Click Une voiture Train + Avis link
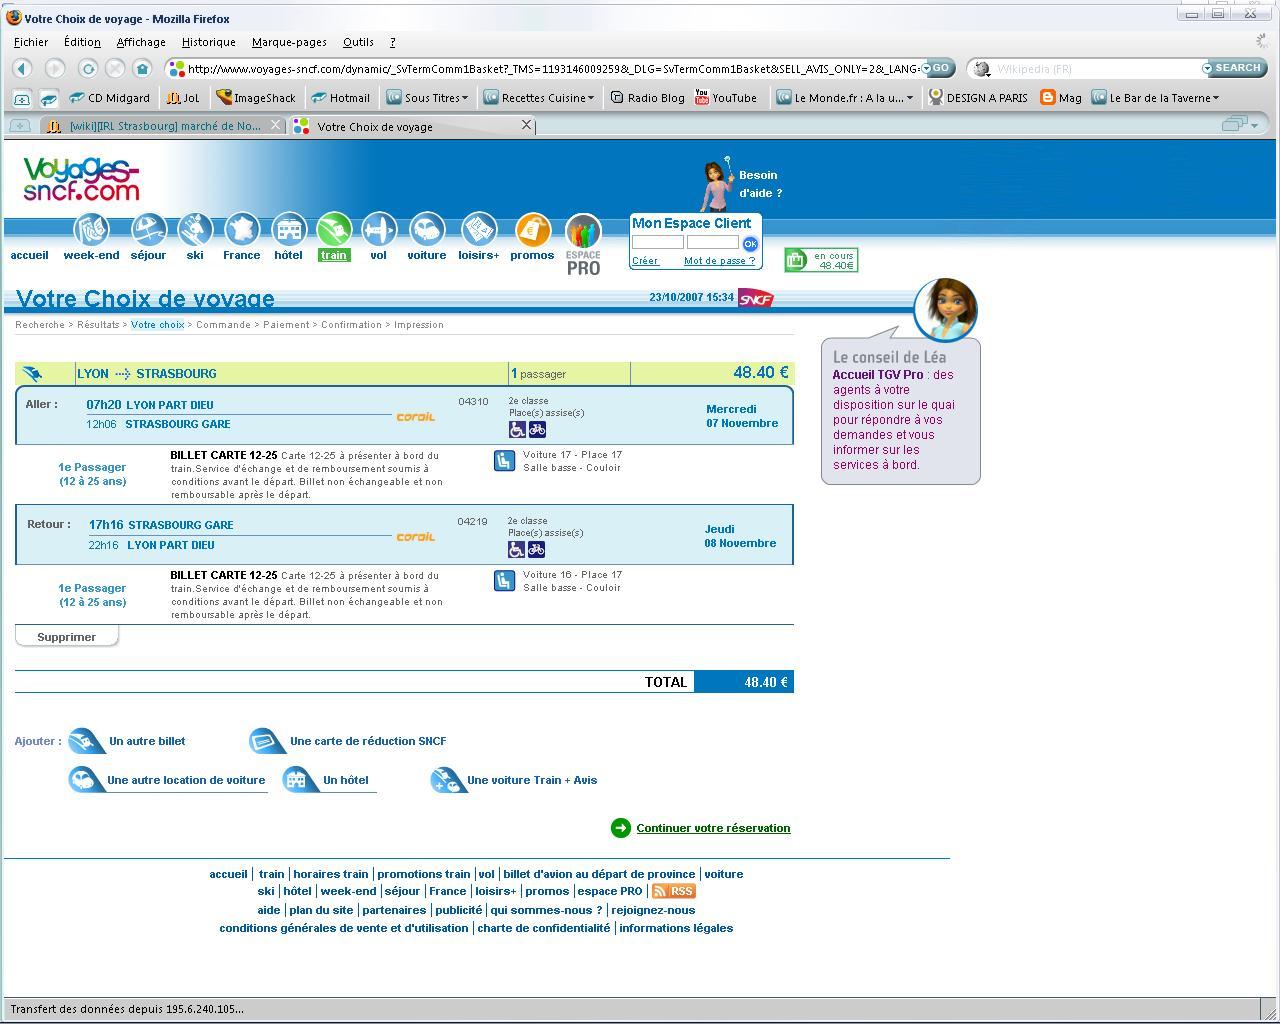Image resolution: width=1280 pixels, height=1024 pixels. tap(532, 780)
